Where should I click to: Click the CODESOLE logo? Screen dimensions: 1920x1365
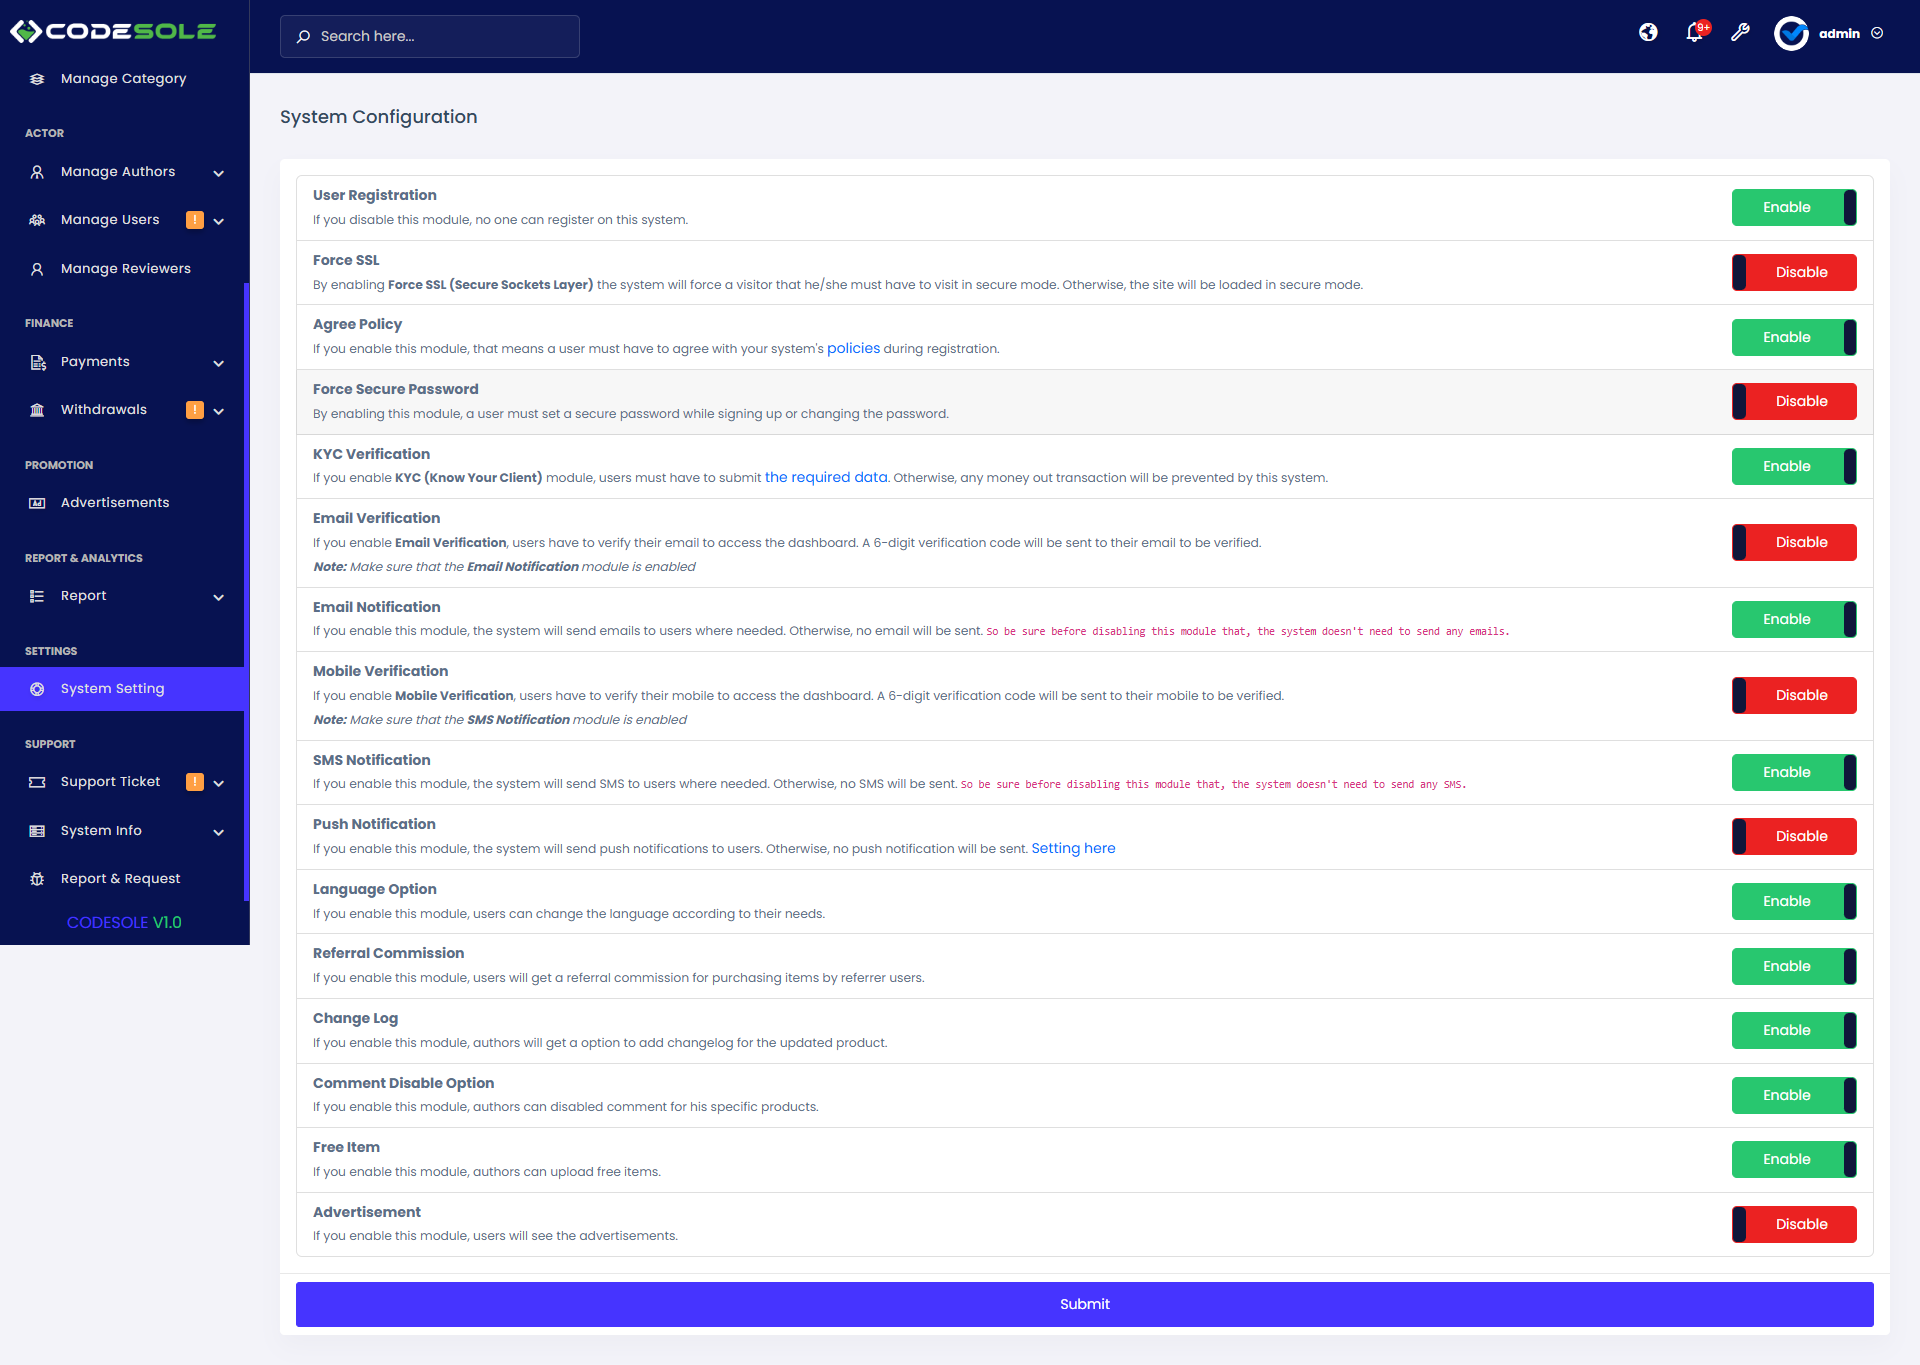(x=113, y=31)
